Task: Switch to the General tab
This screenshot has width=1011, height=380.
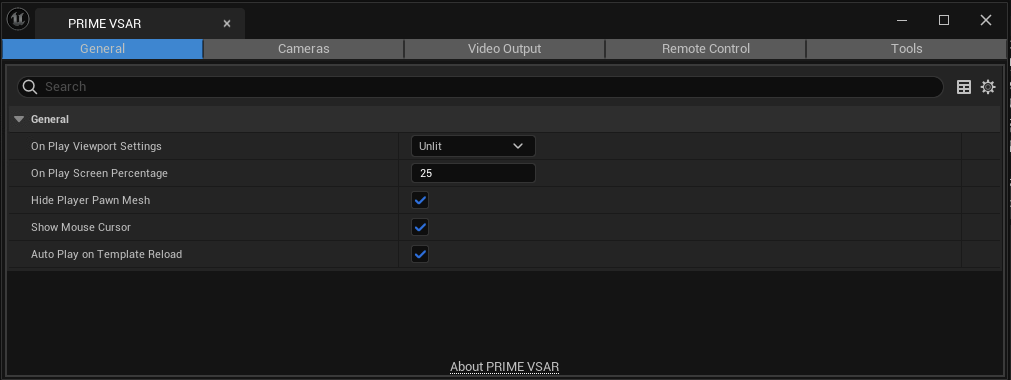Action: tap(103, 49)
